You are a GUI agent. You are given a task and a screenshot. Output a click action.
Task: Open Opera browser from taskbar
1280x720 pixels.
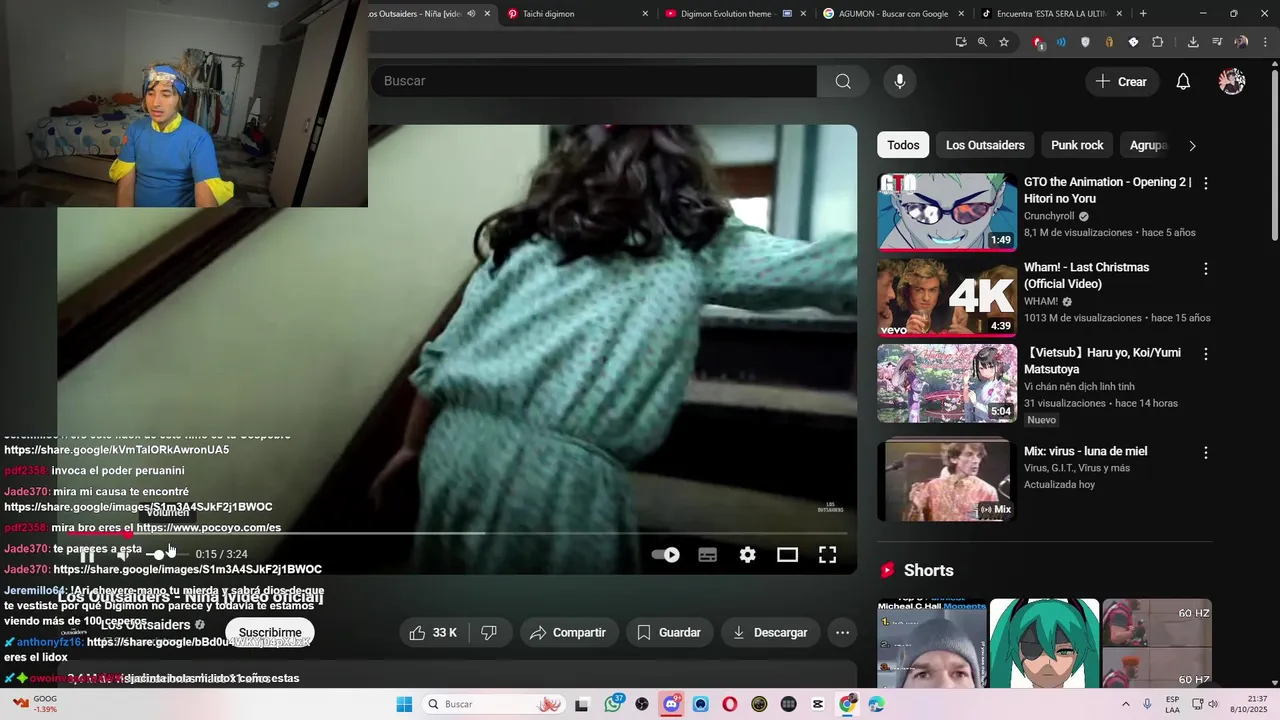click(730, 704)
